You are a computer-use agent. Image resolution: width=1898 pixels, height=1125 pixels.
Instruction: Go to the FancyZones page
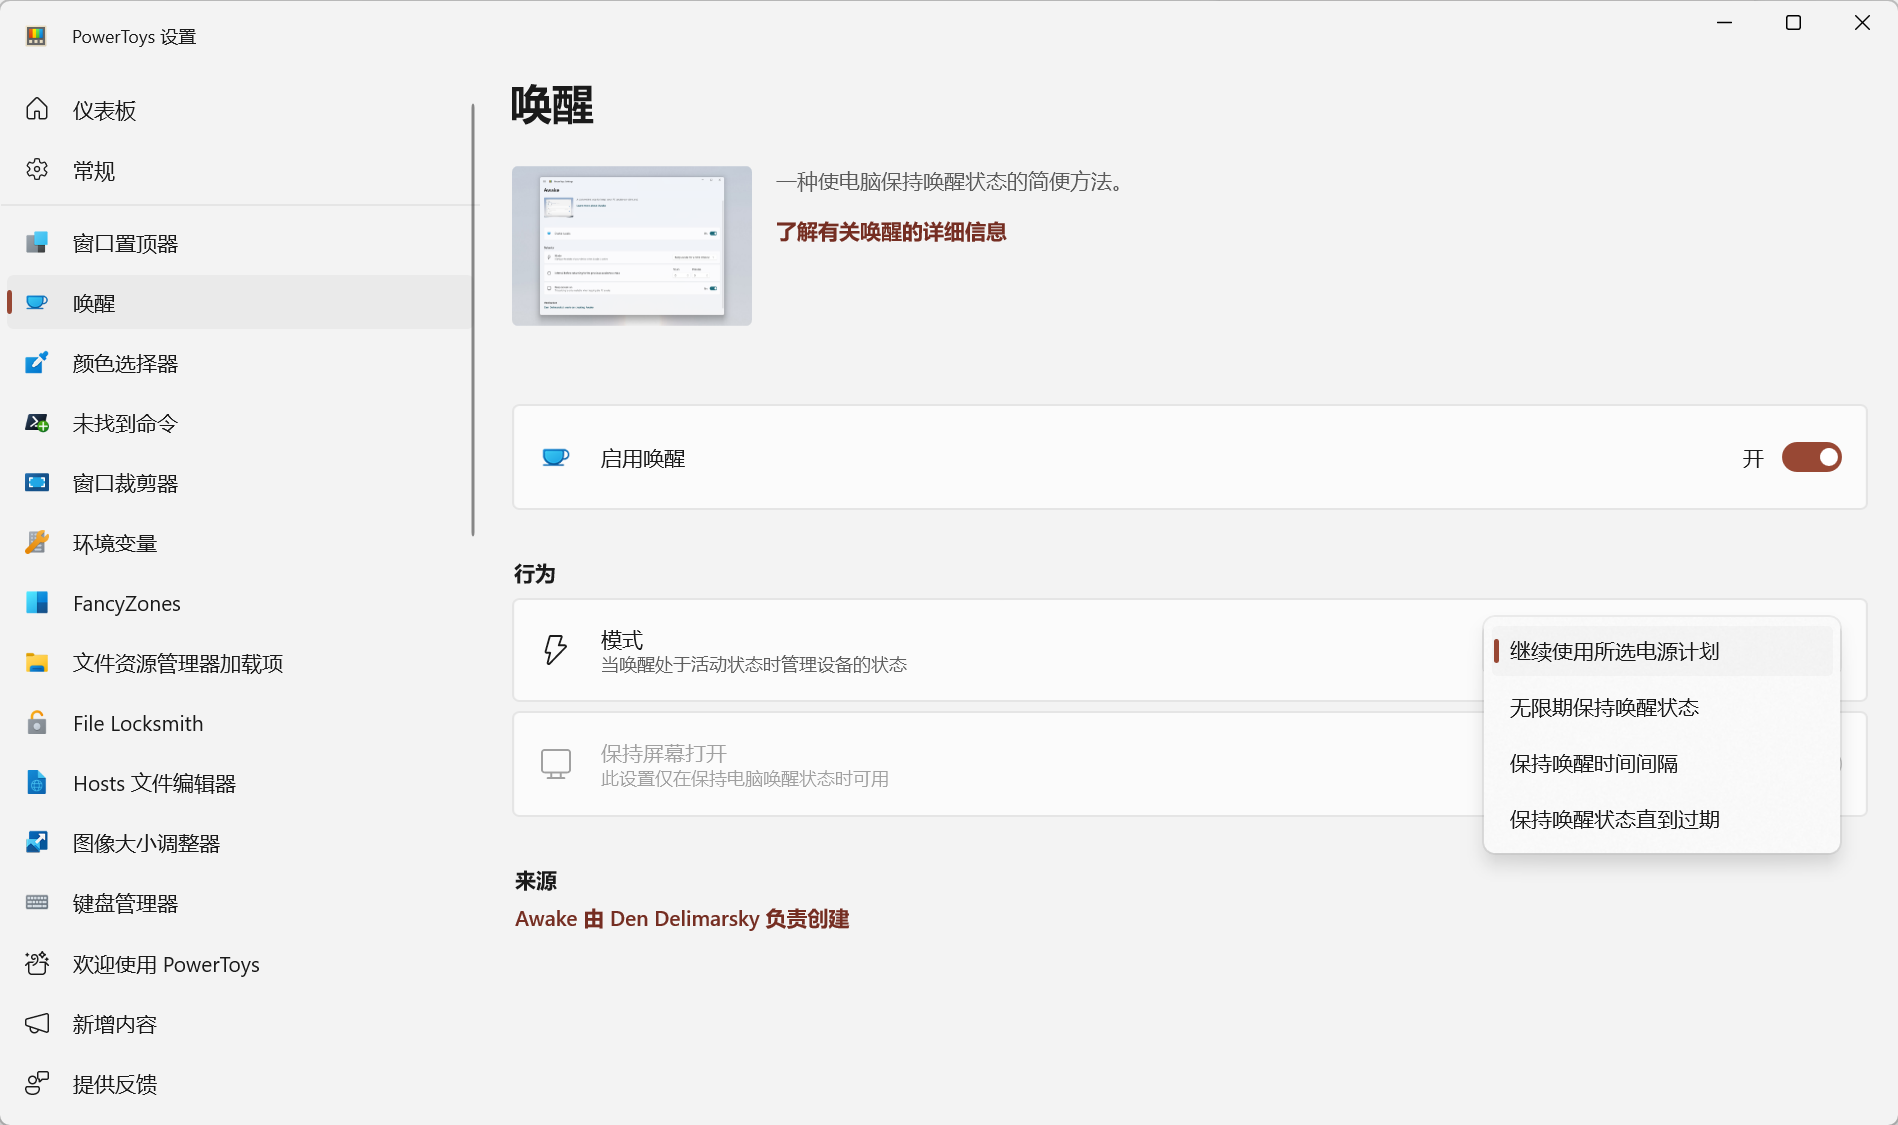pyautogui.click(x=238, y=603)
